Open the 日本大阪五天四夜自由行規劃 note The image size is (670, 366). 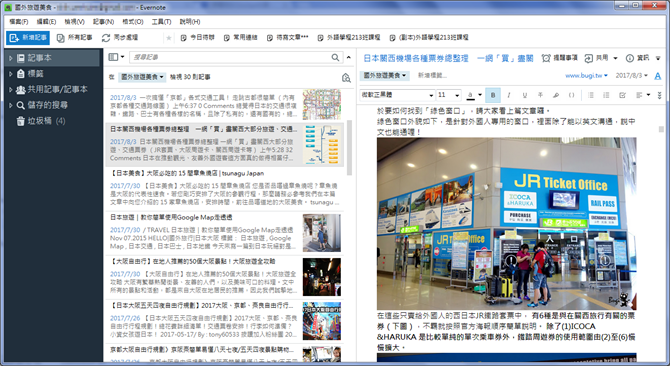(224, 321)
